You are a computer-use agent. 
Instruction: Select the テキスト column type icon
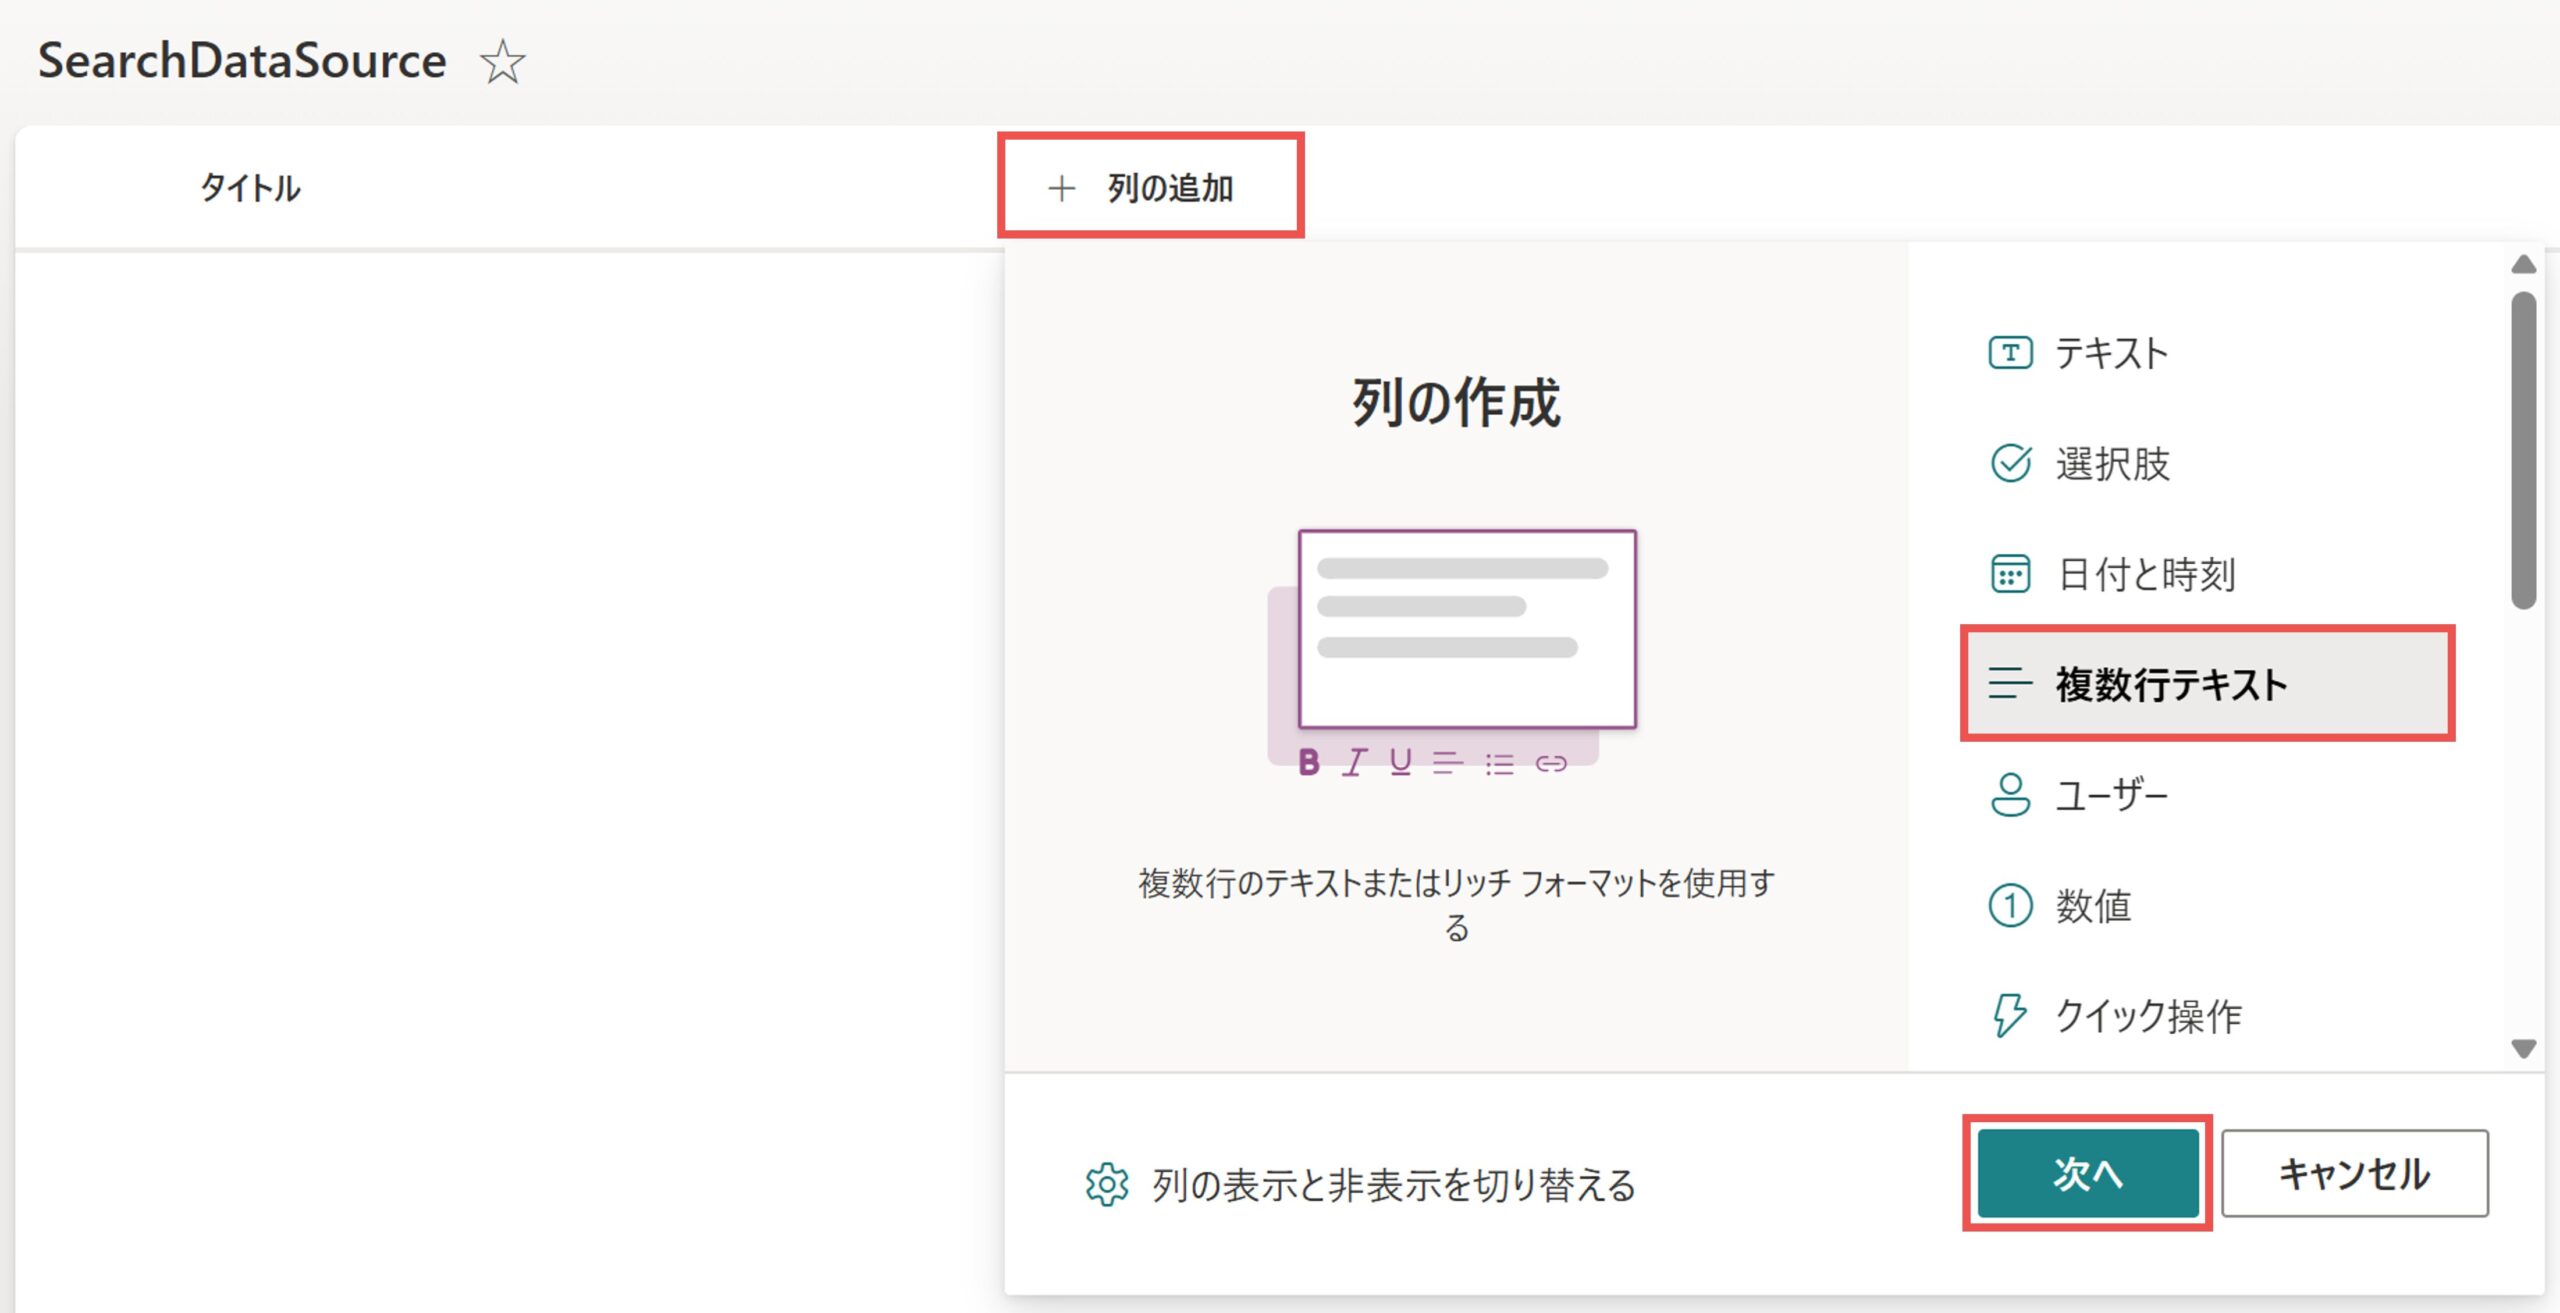[x=2010, y=353]
